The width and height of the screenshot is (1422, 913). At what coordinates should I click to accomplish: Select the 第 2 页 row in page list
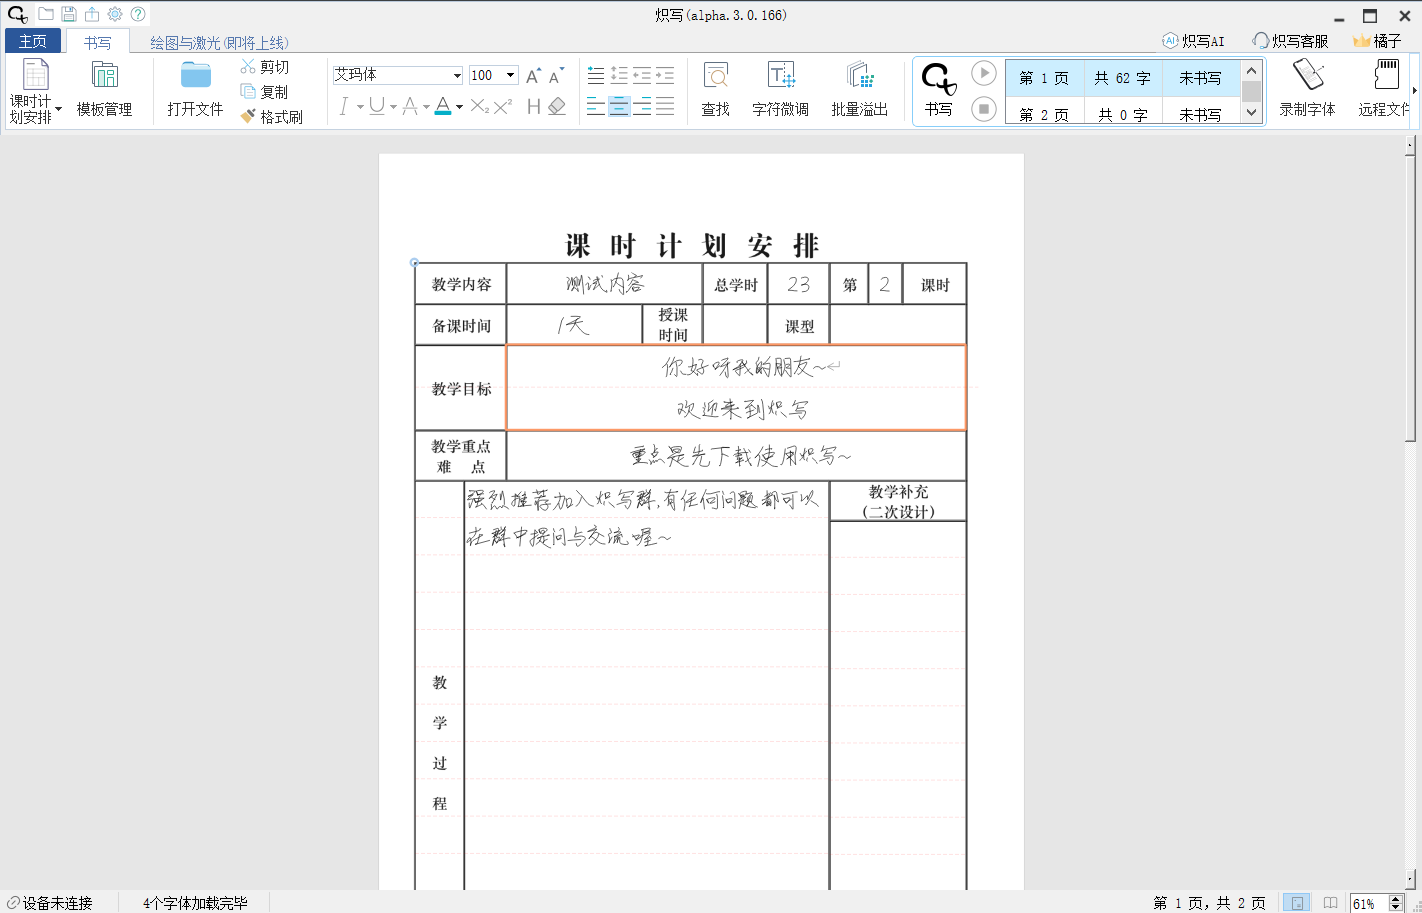[1122, 112]
